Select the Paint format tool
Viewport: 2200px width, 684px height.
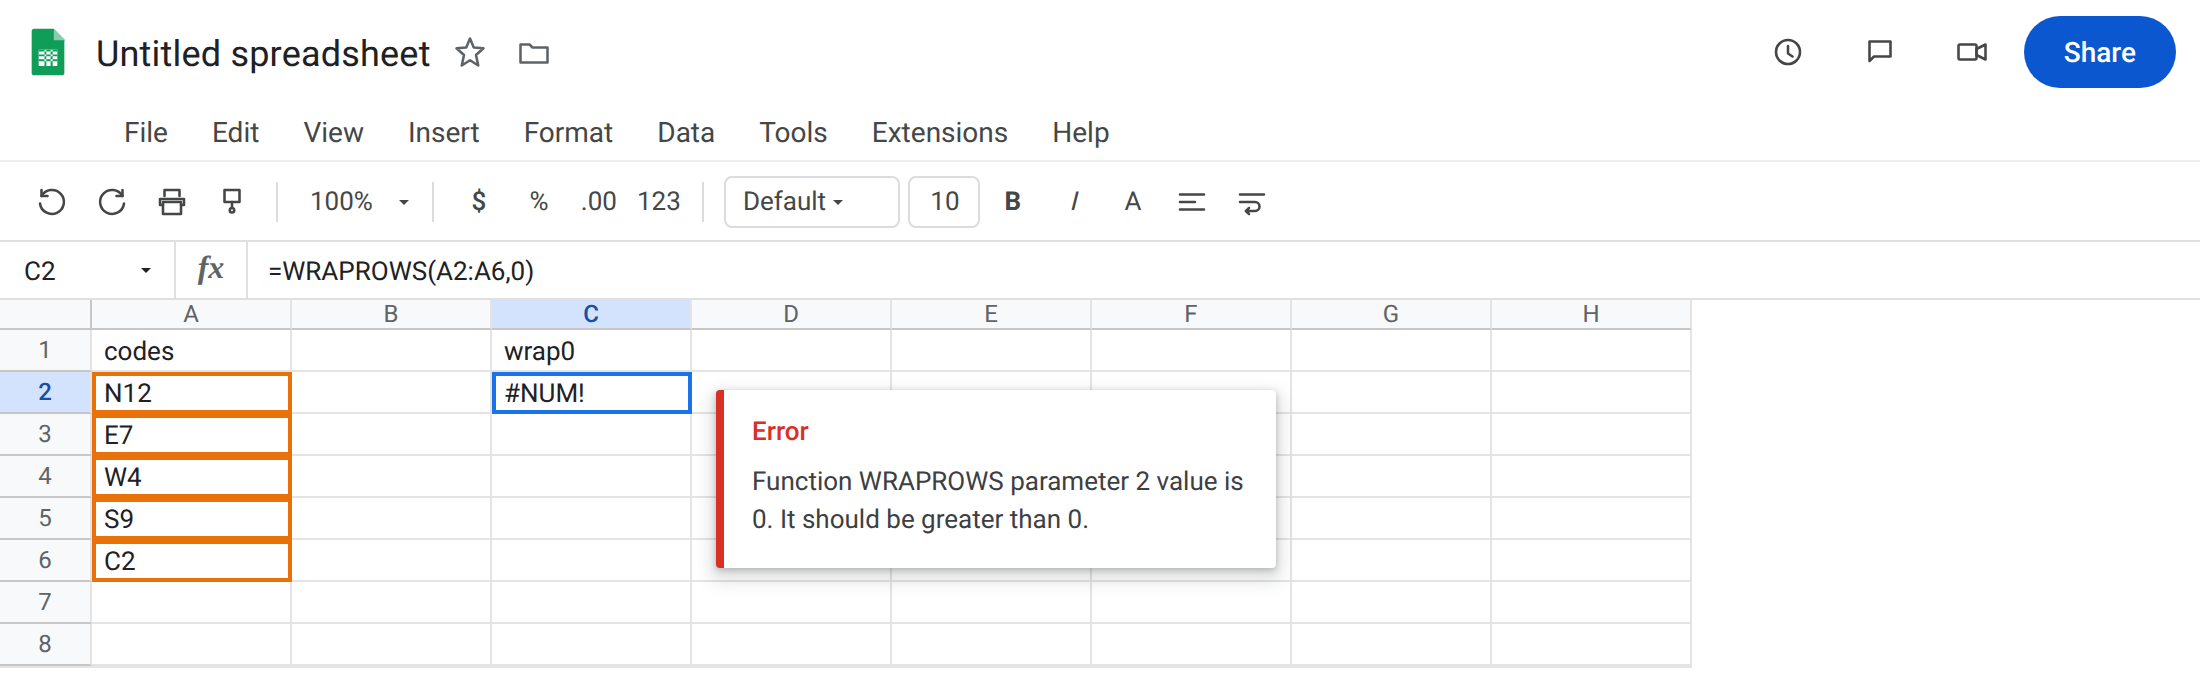pyautogui.click(x=232, y=202)
